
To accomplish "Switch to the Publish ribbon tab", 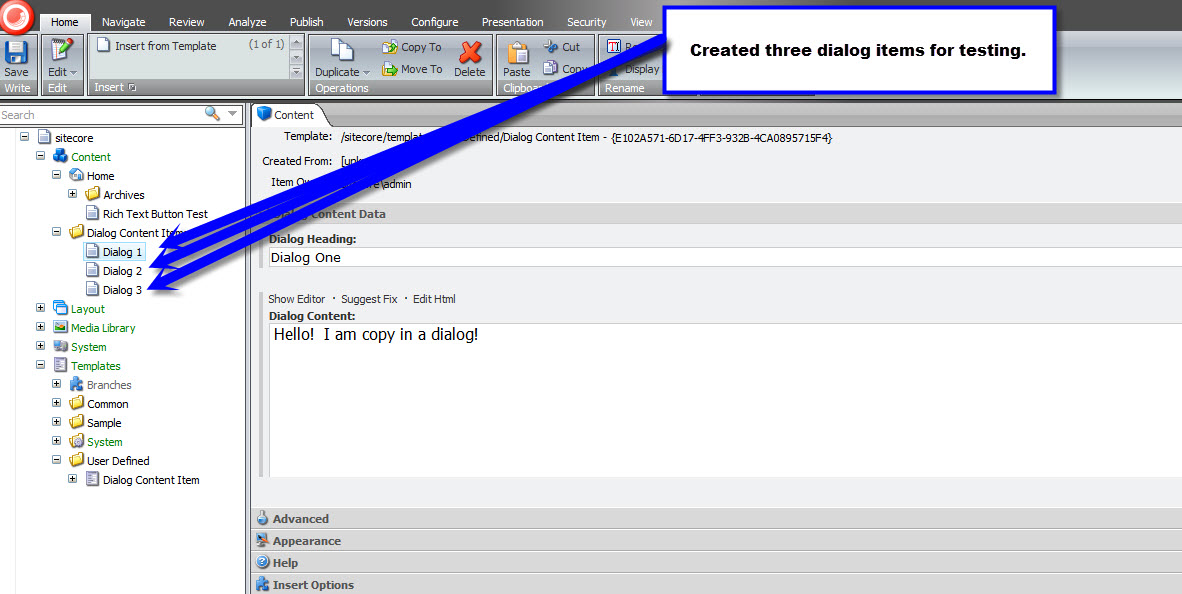I will (x=306, y=22).
